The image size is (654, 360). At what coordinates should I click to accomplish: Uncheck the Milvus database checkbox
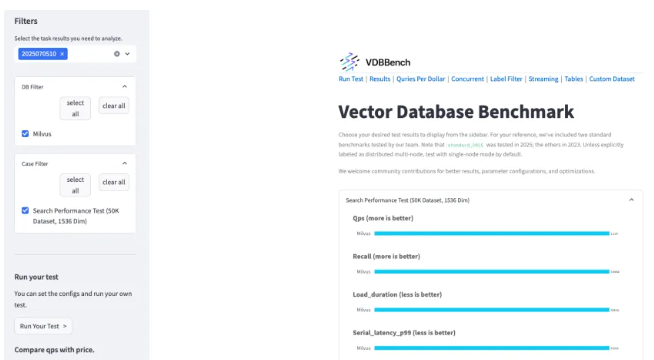(25, 133)
